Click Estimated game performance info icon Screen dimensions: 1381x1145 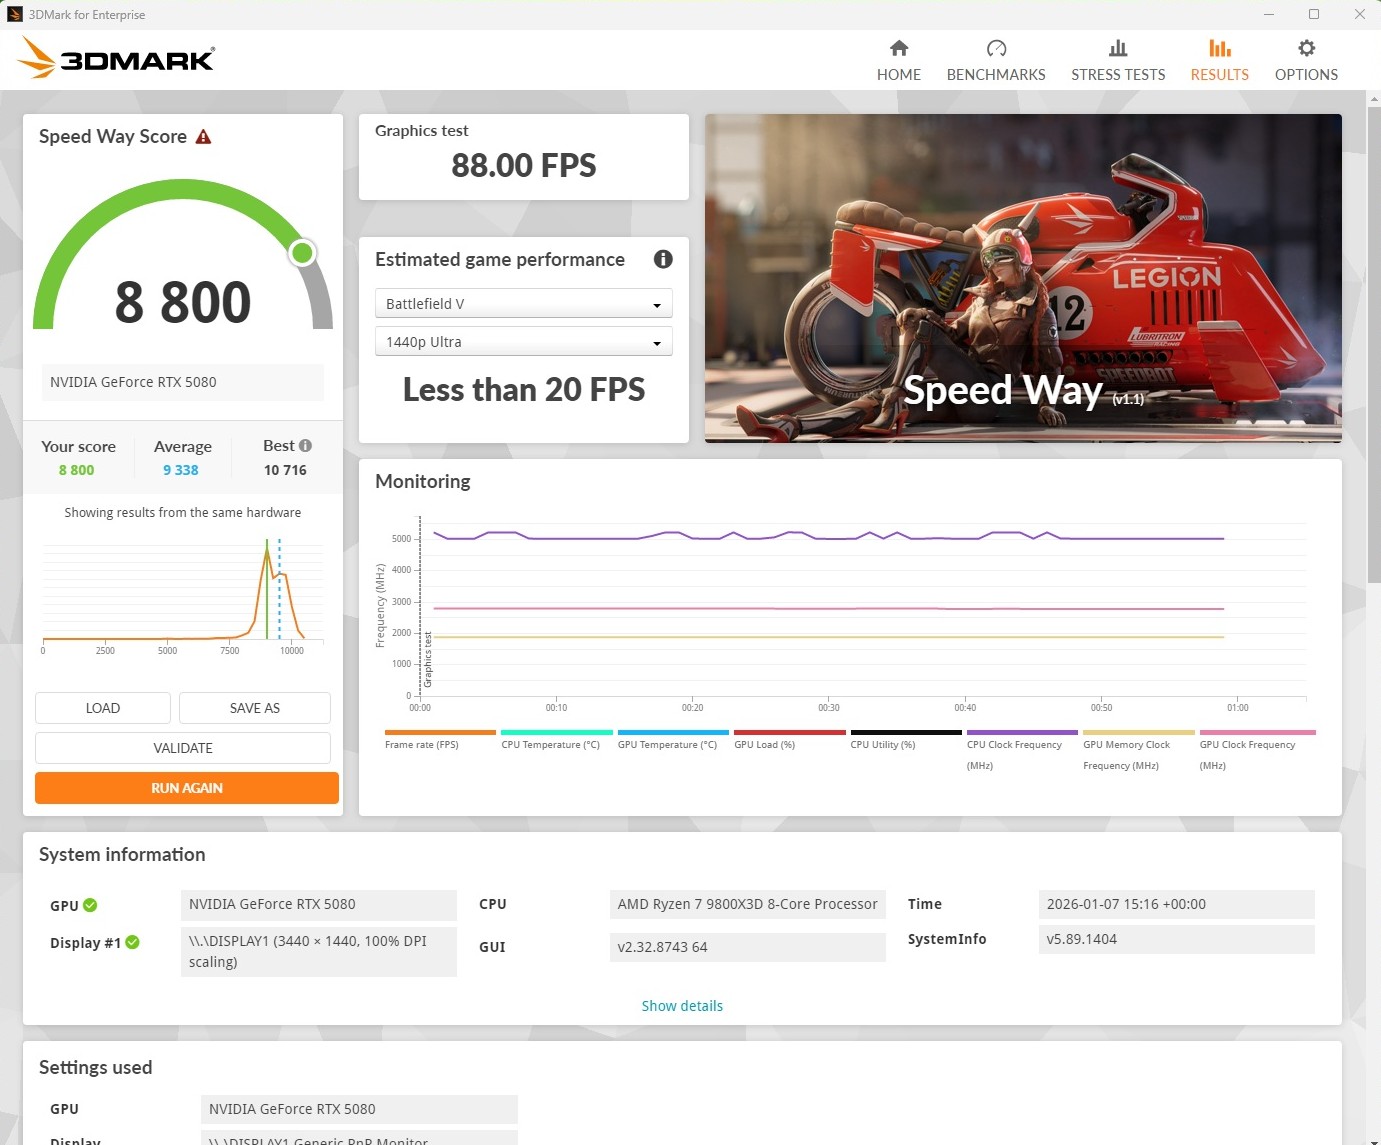[x=662, y=260]
